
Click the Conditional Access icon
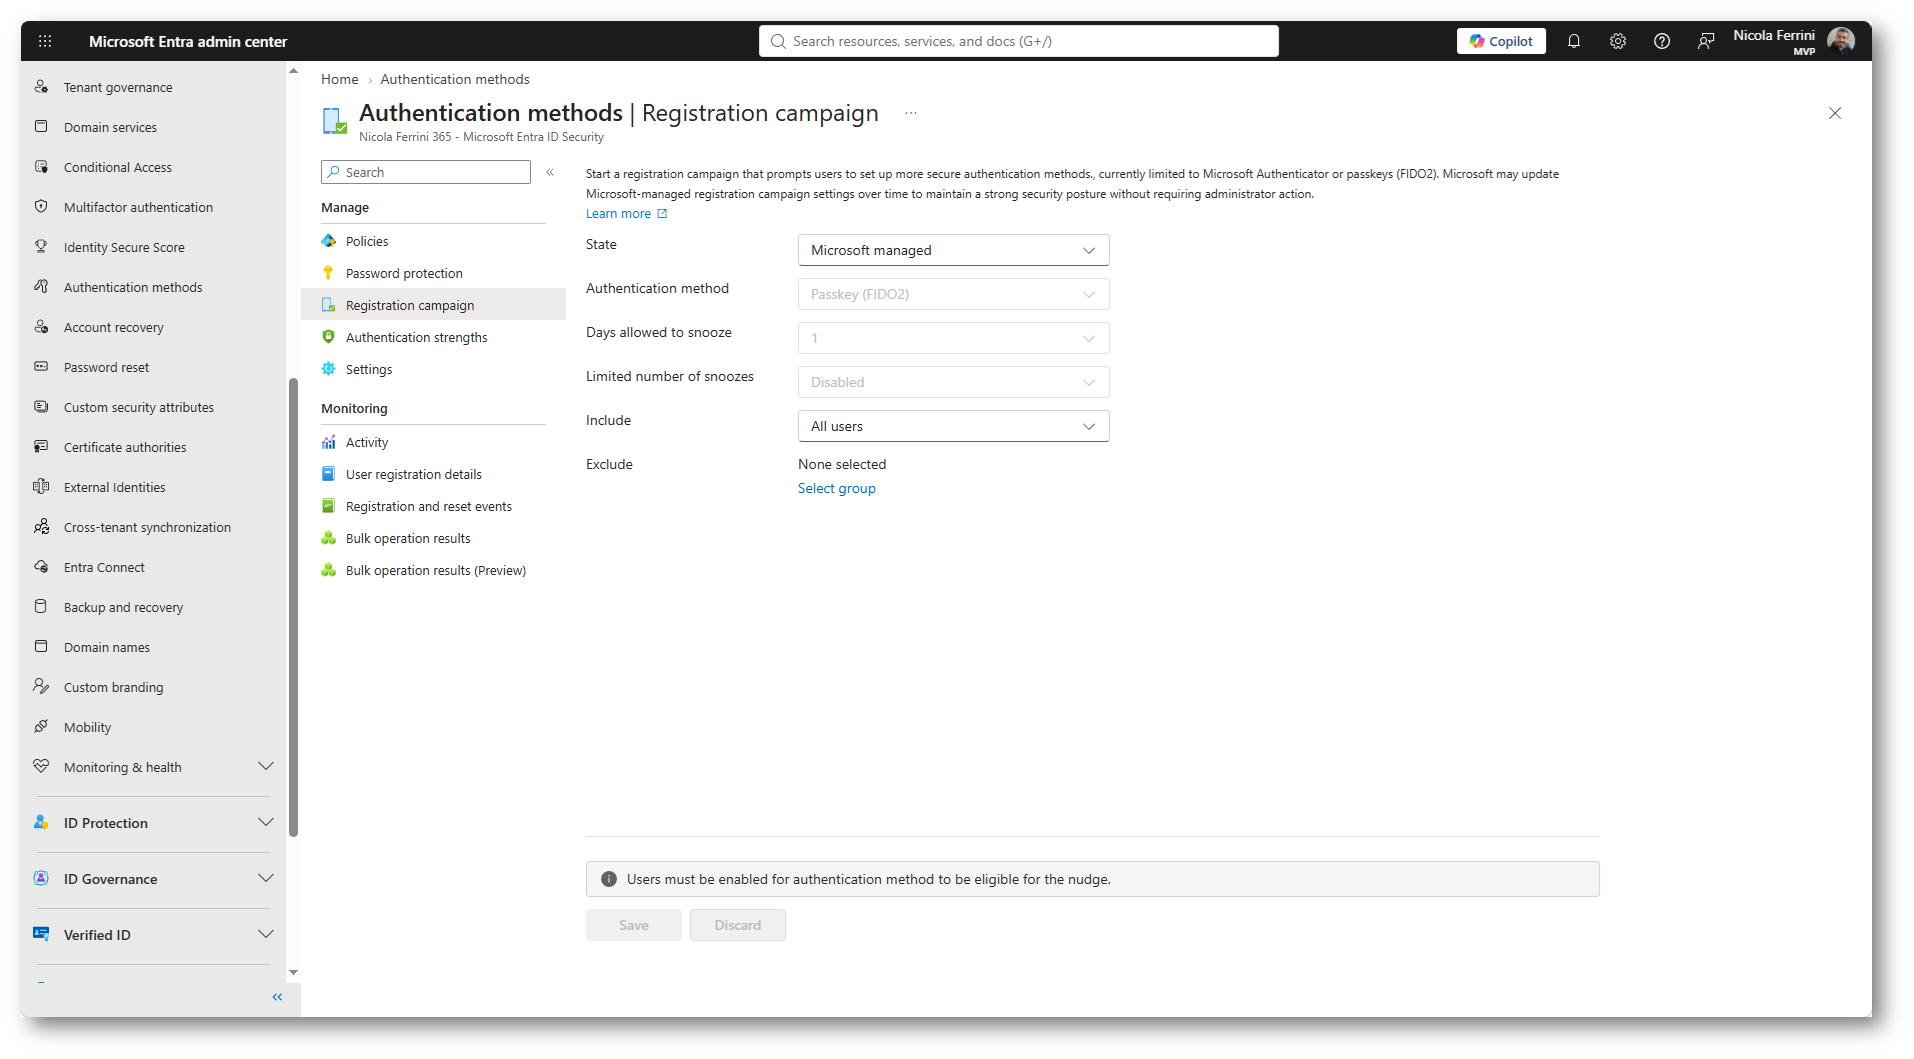[x=41, y=167]
